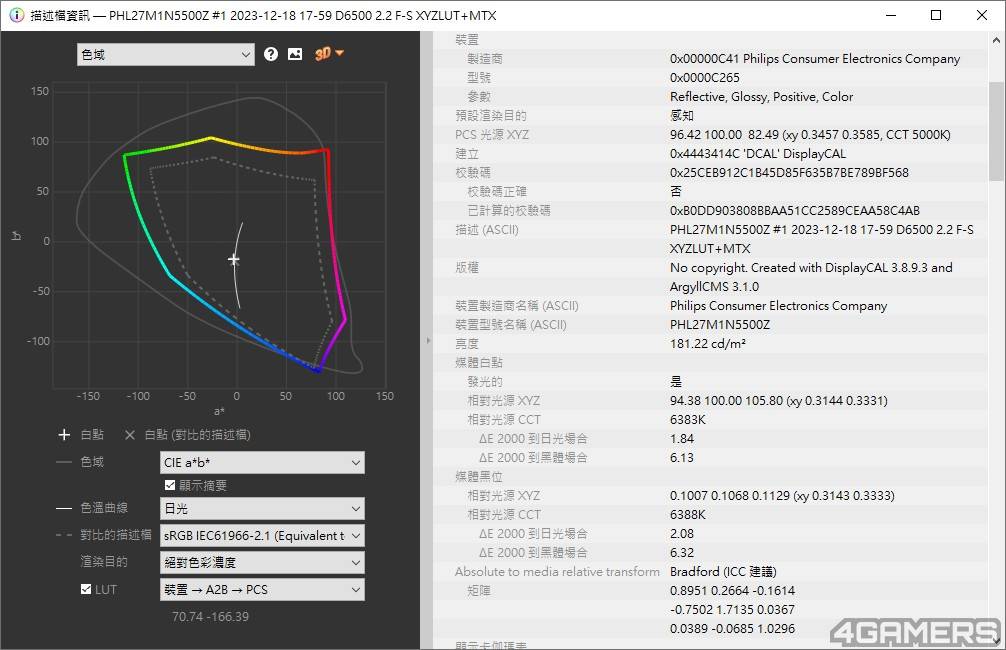Image resolution: width=1006 pixels, height=650 pixels.
Task: Open the sRGB IEC61966-2.1 comparison profile dropdown
Action: point(262,536)
